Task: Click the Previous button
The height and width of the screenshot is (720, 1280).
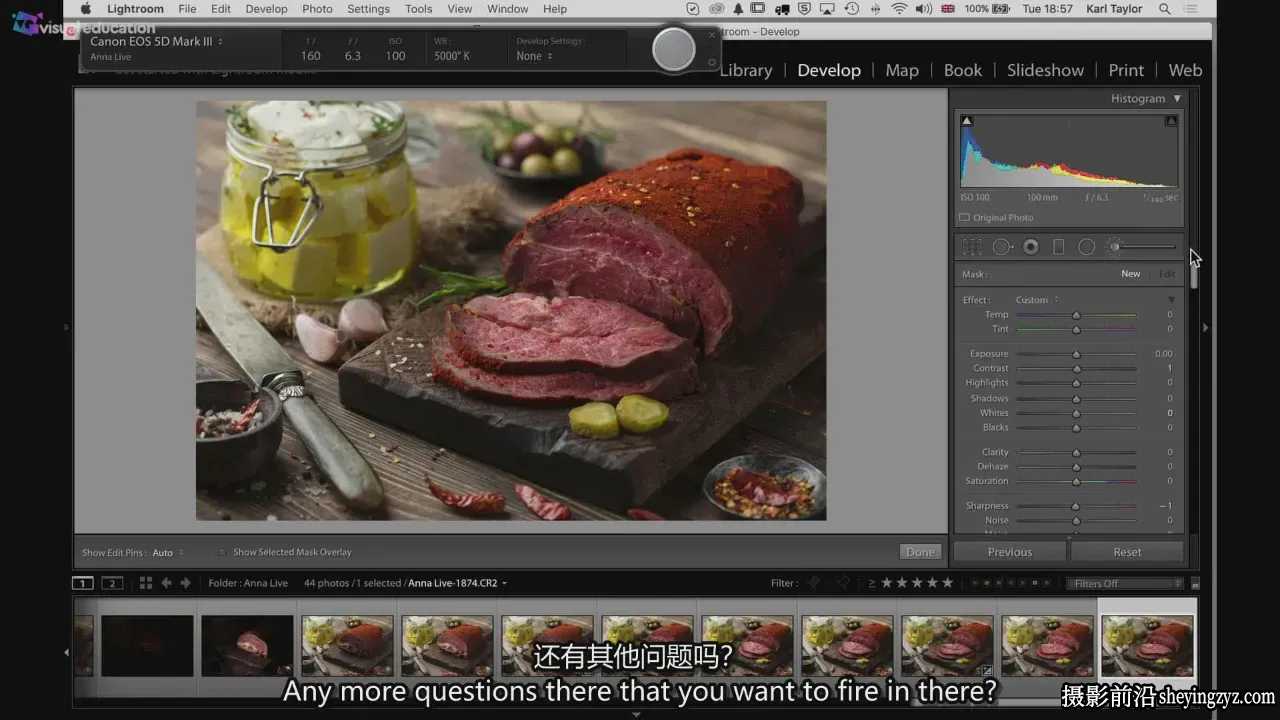Action: [x=1010, y=552]
